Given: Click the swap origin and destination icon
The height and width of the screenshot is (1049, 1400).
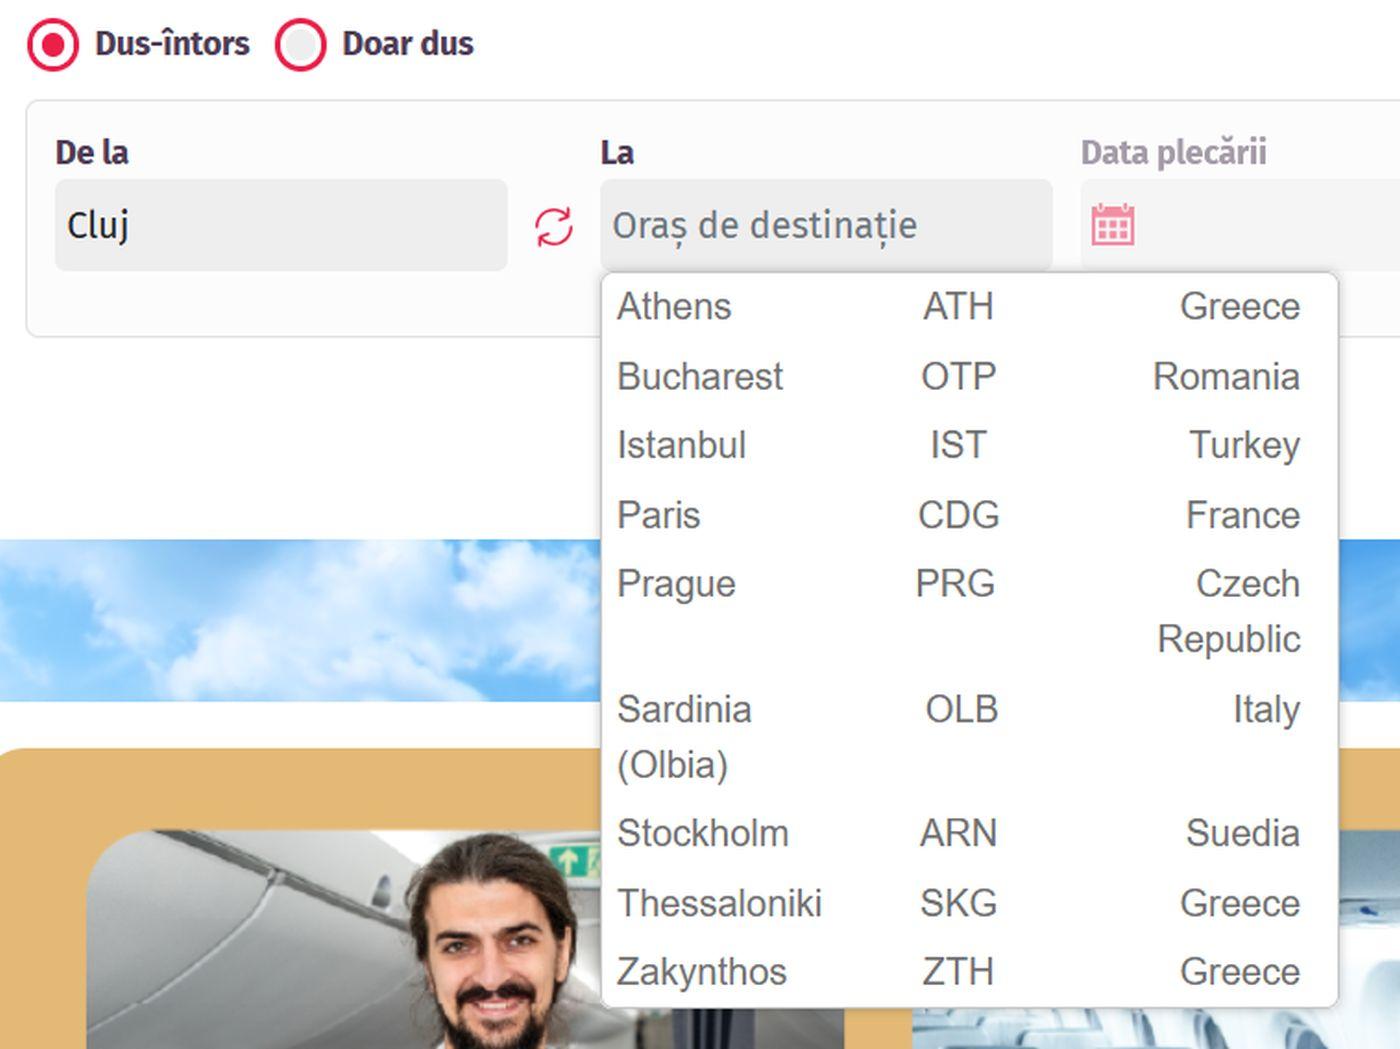Looking at the screenshot, I should coord(553,227).
